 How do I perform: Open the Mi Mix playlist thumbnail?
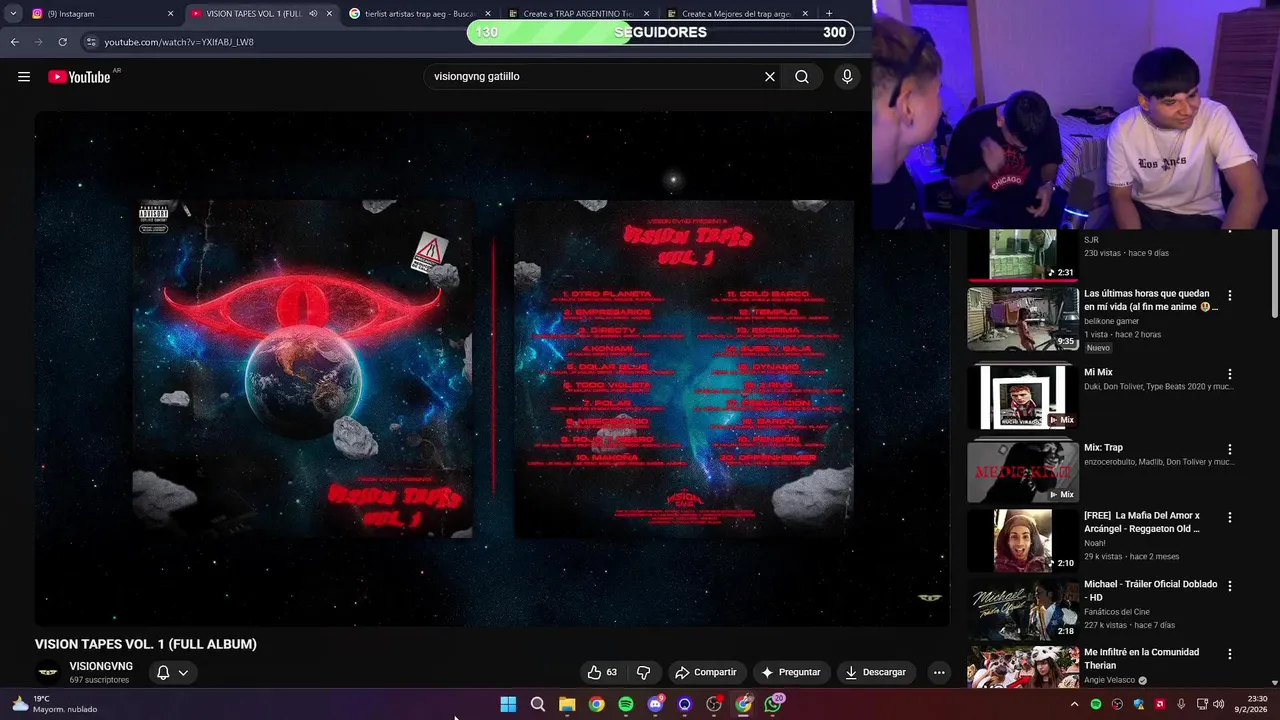coord(1022,397)
